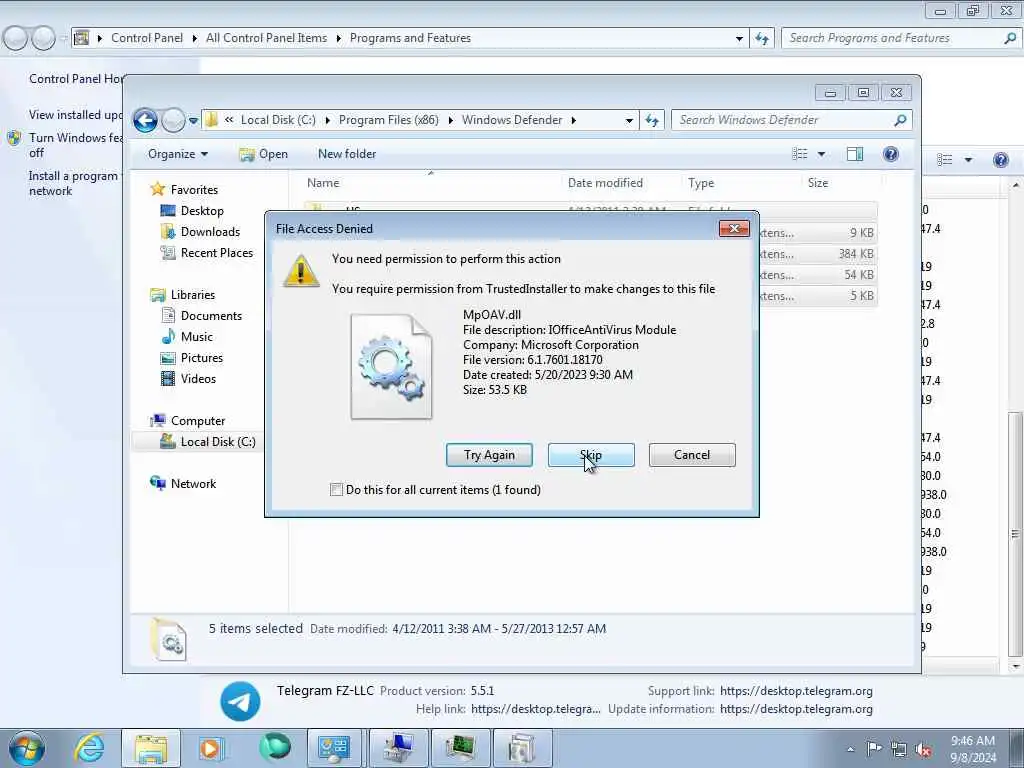
Task: Select Favorites in the navigation pane
Action: tap(194, 189)
